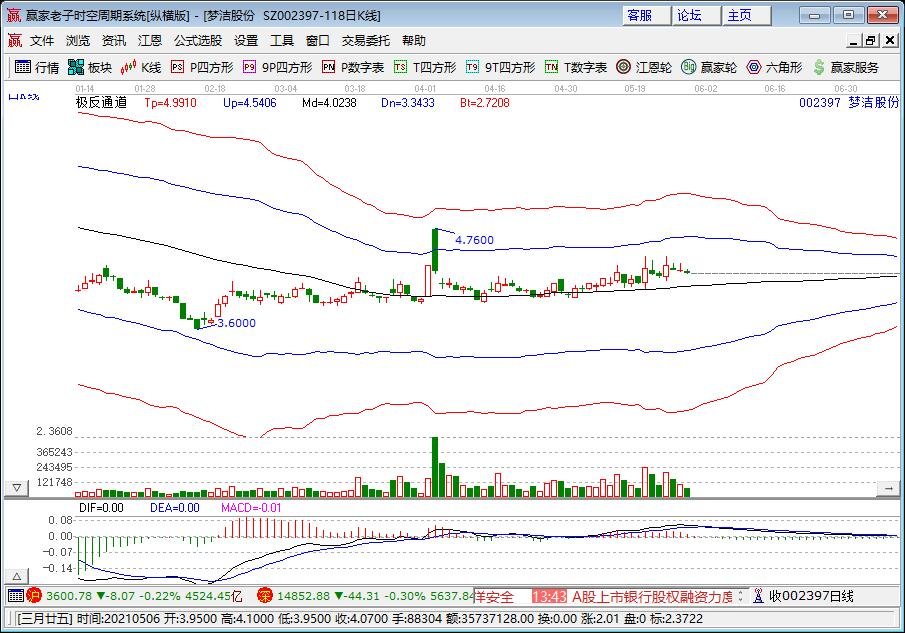Open the 六角形 hexagon tool icon
This screenshot has height=633, width=905.
[753, 67]
